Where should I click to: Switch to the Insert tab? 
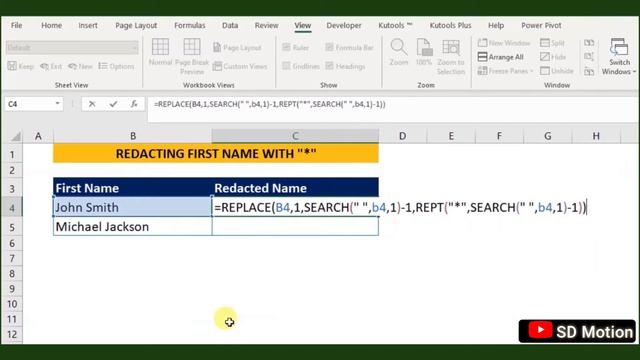tap(88, 25)
